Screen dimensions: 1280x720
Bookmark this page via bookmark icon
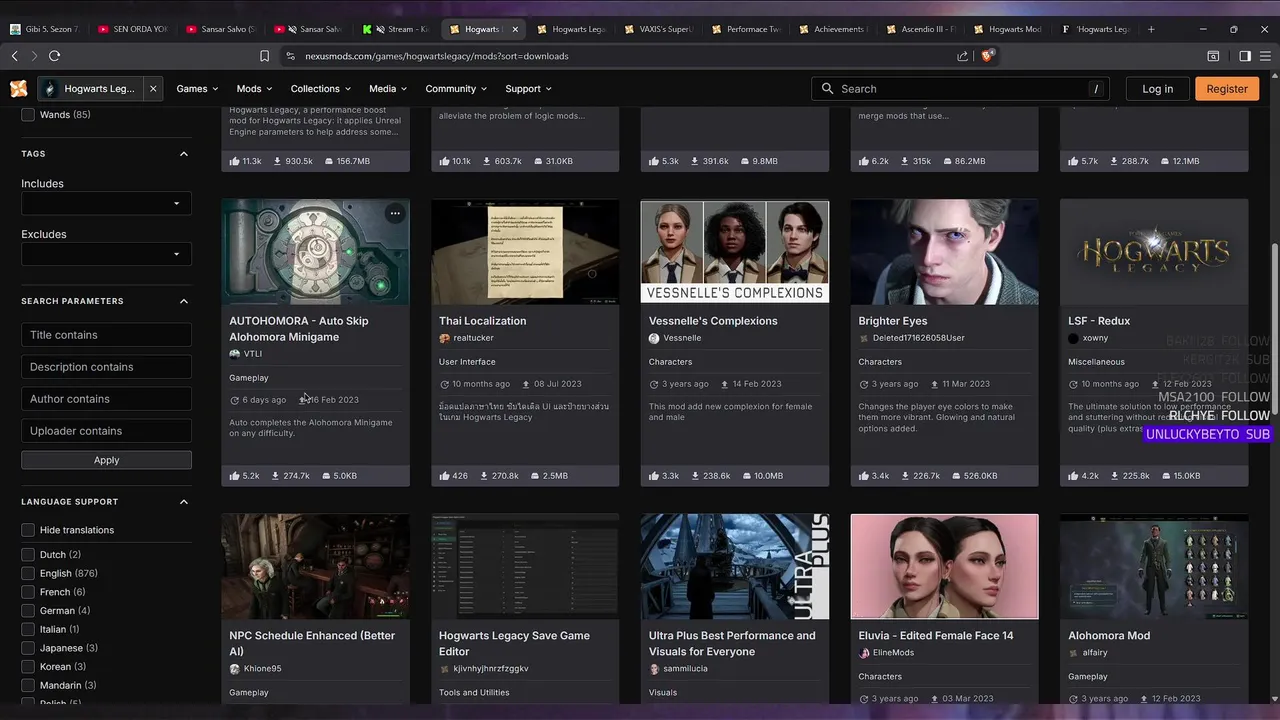point(264,56)
